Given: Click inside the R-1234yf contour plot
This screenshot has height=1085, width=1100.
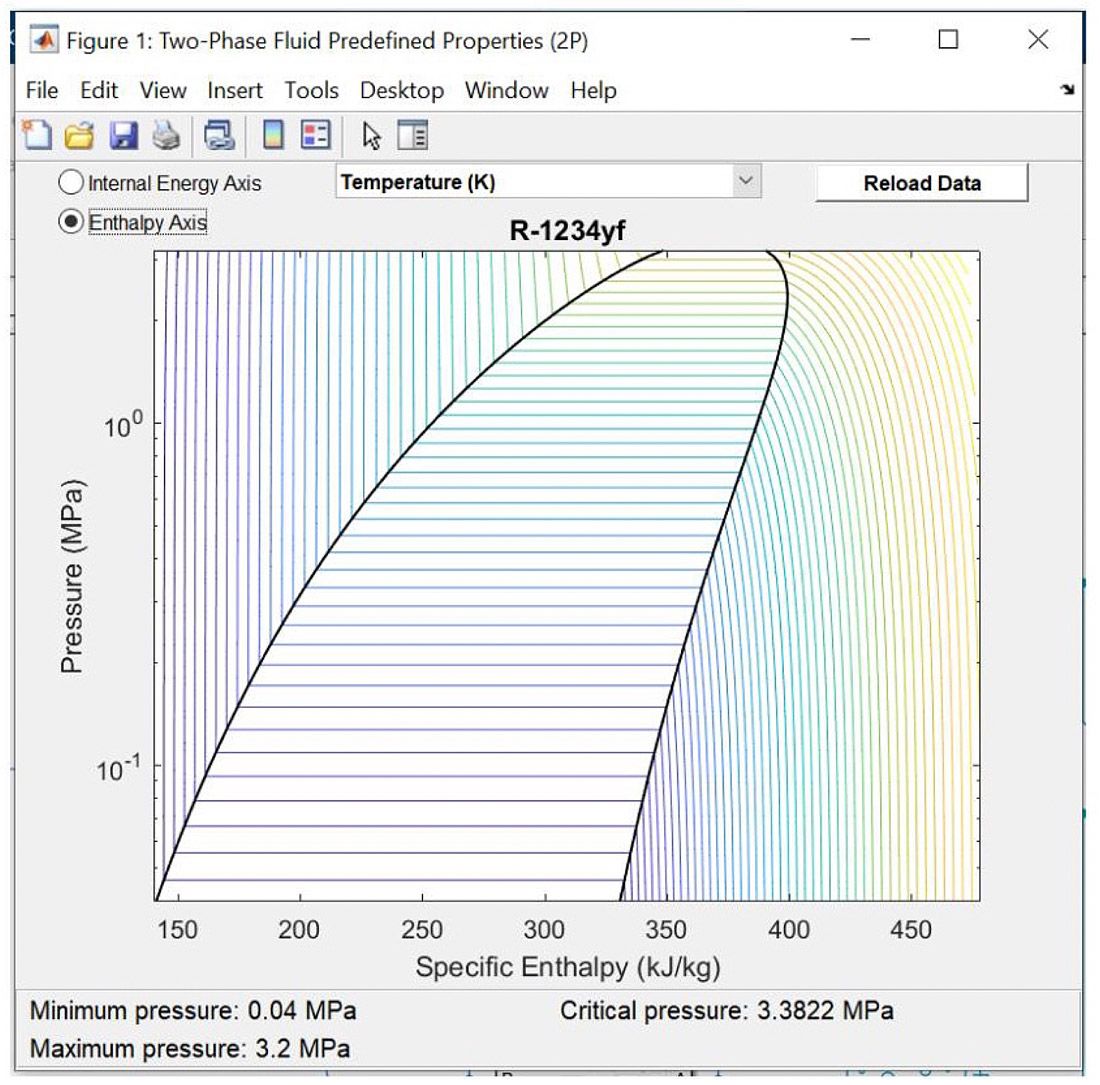Looking at the screenshot, I should pyautogui.click(x=570, y=570).
